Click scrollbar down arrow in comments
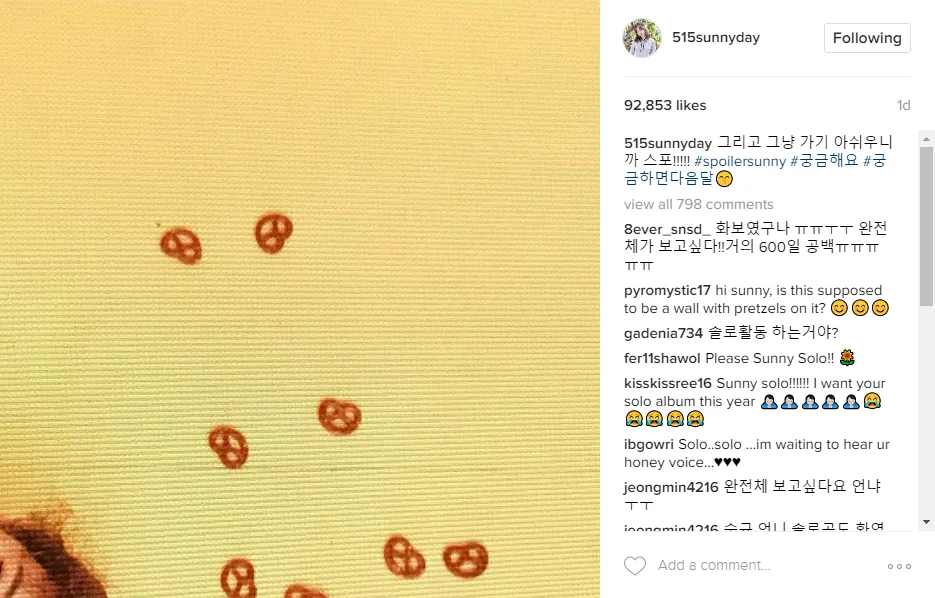 tap(926, 522)
